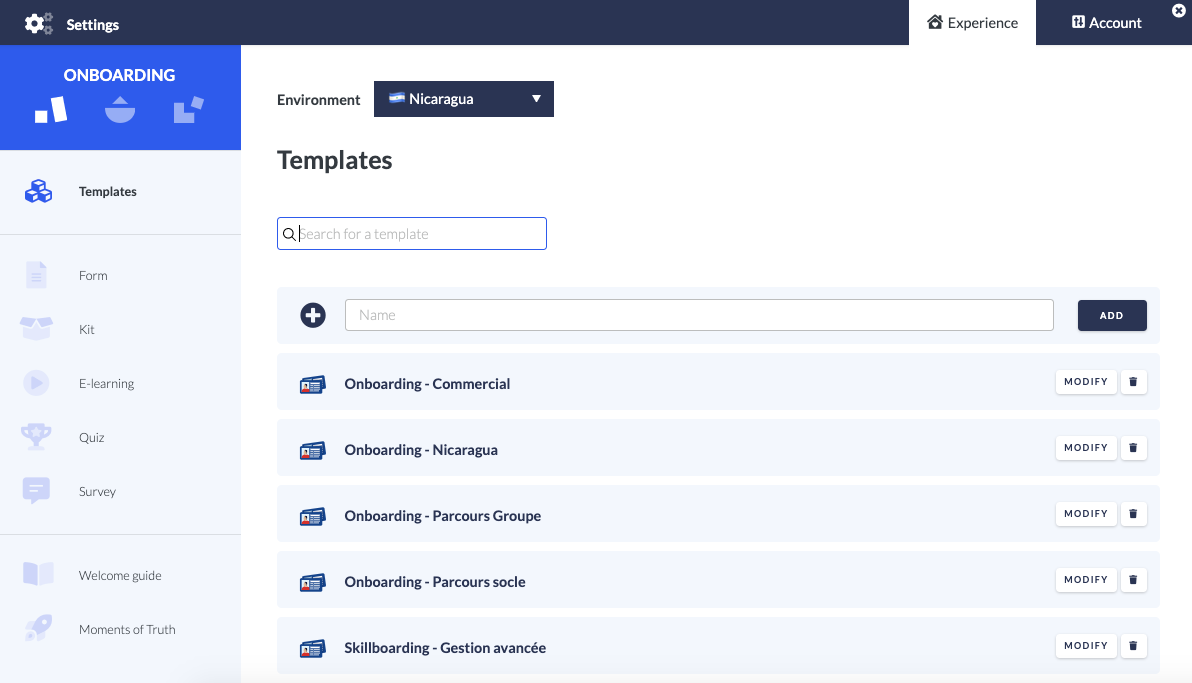Select the Onboarding - Parcours Groupe name
The height and width of the screenshot is (683, 1192).
[x=442, y=516]
